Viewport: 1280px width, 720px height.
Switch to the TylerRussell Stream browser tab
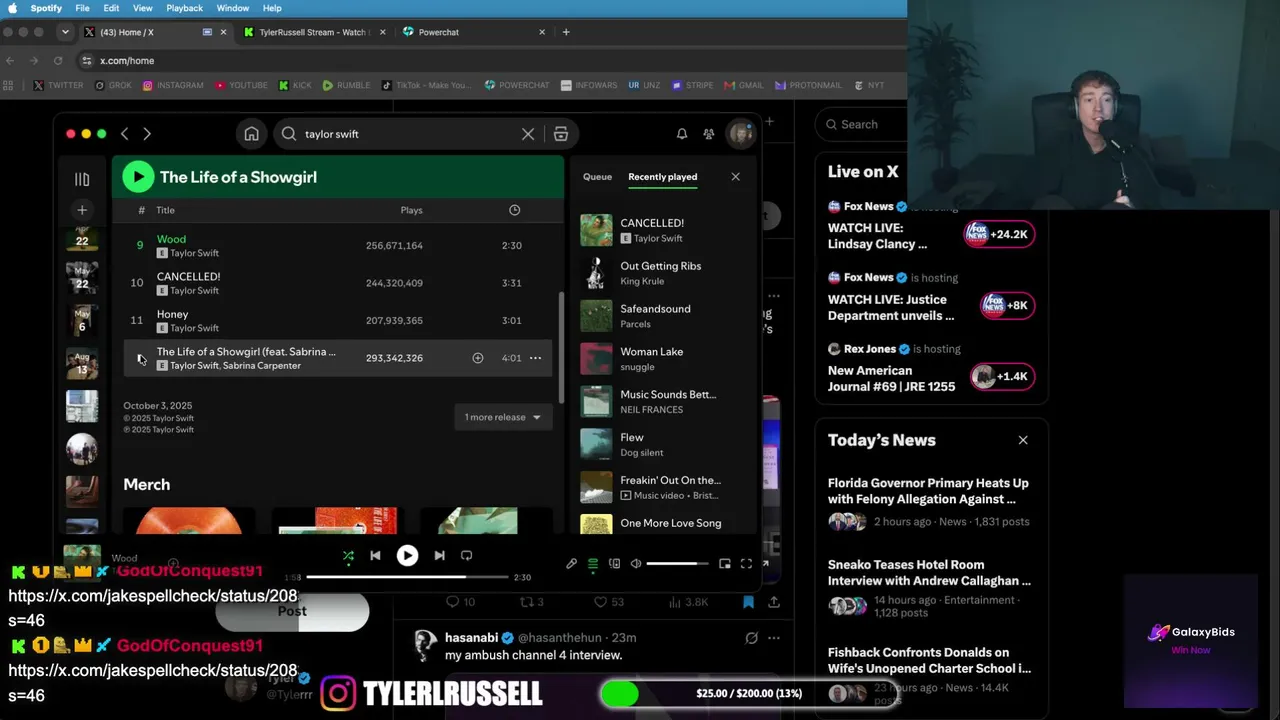(313, 32)
